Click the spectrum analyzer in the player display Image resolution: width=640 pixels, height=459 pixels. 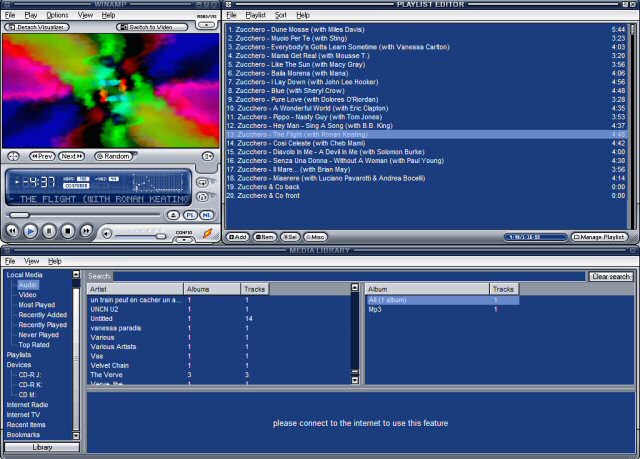[158, 182]
